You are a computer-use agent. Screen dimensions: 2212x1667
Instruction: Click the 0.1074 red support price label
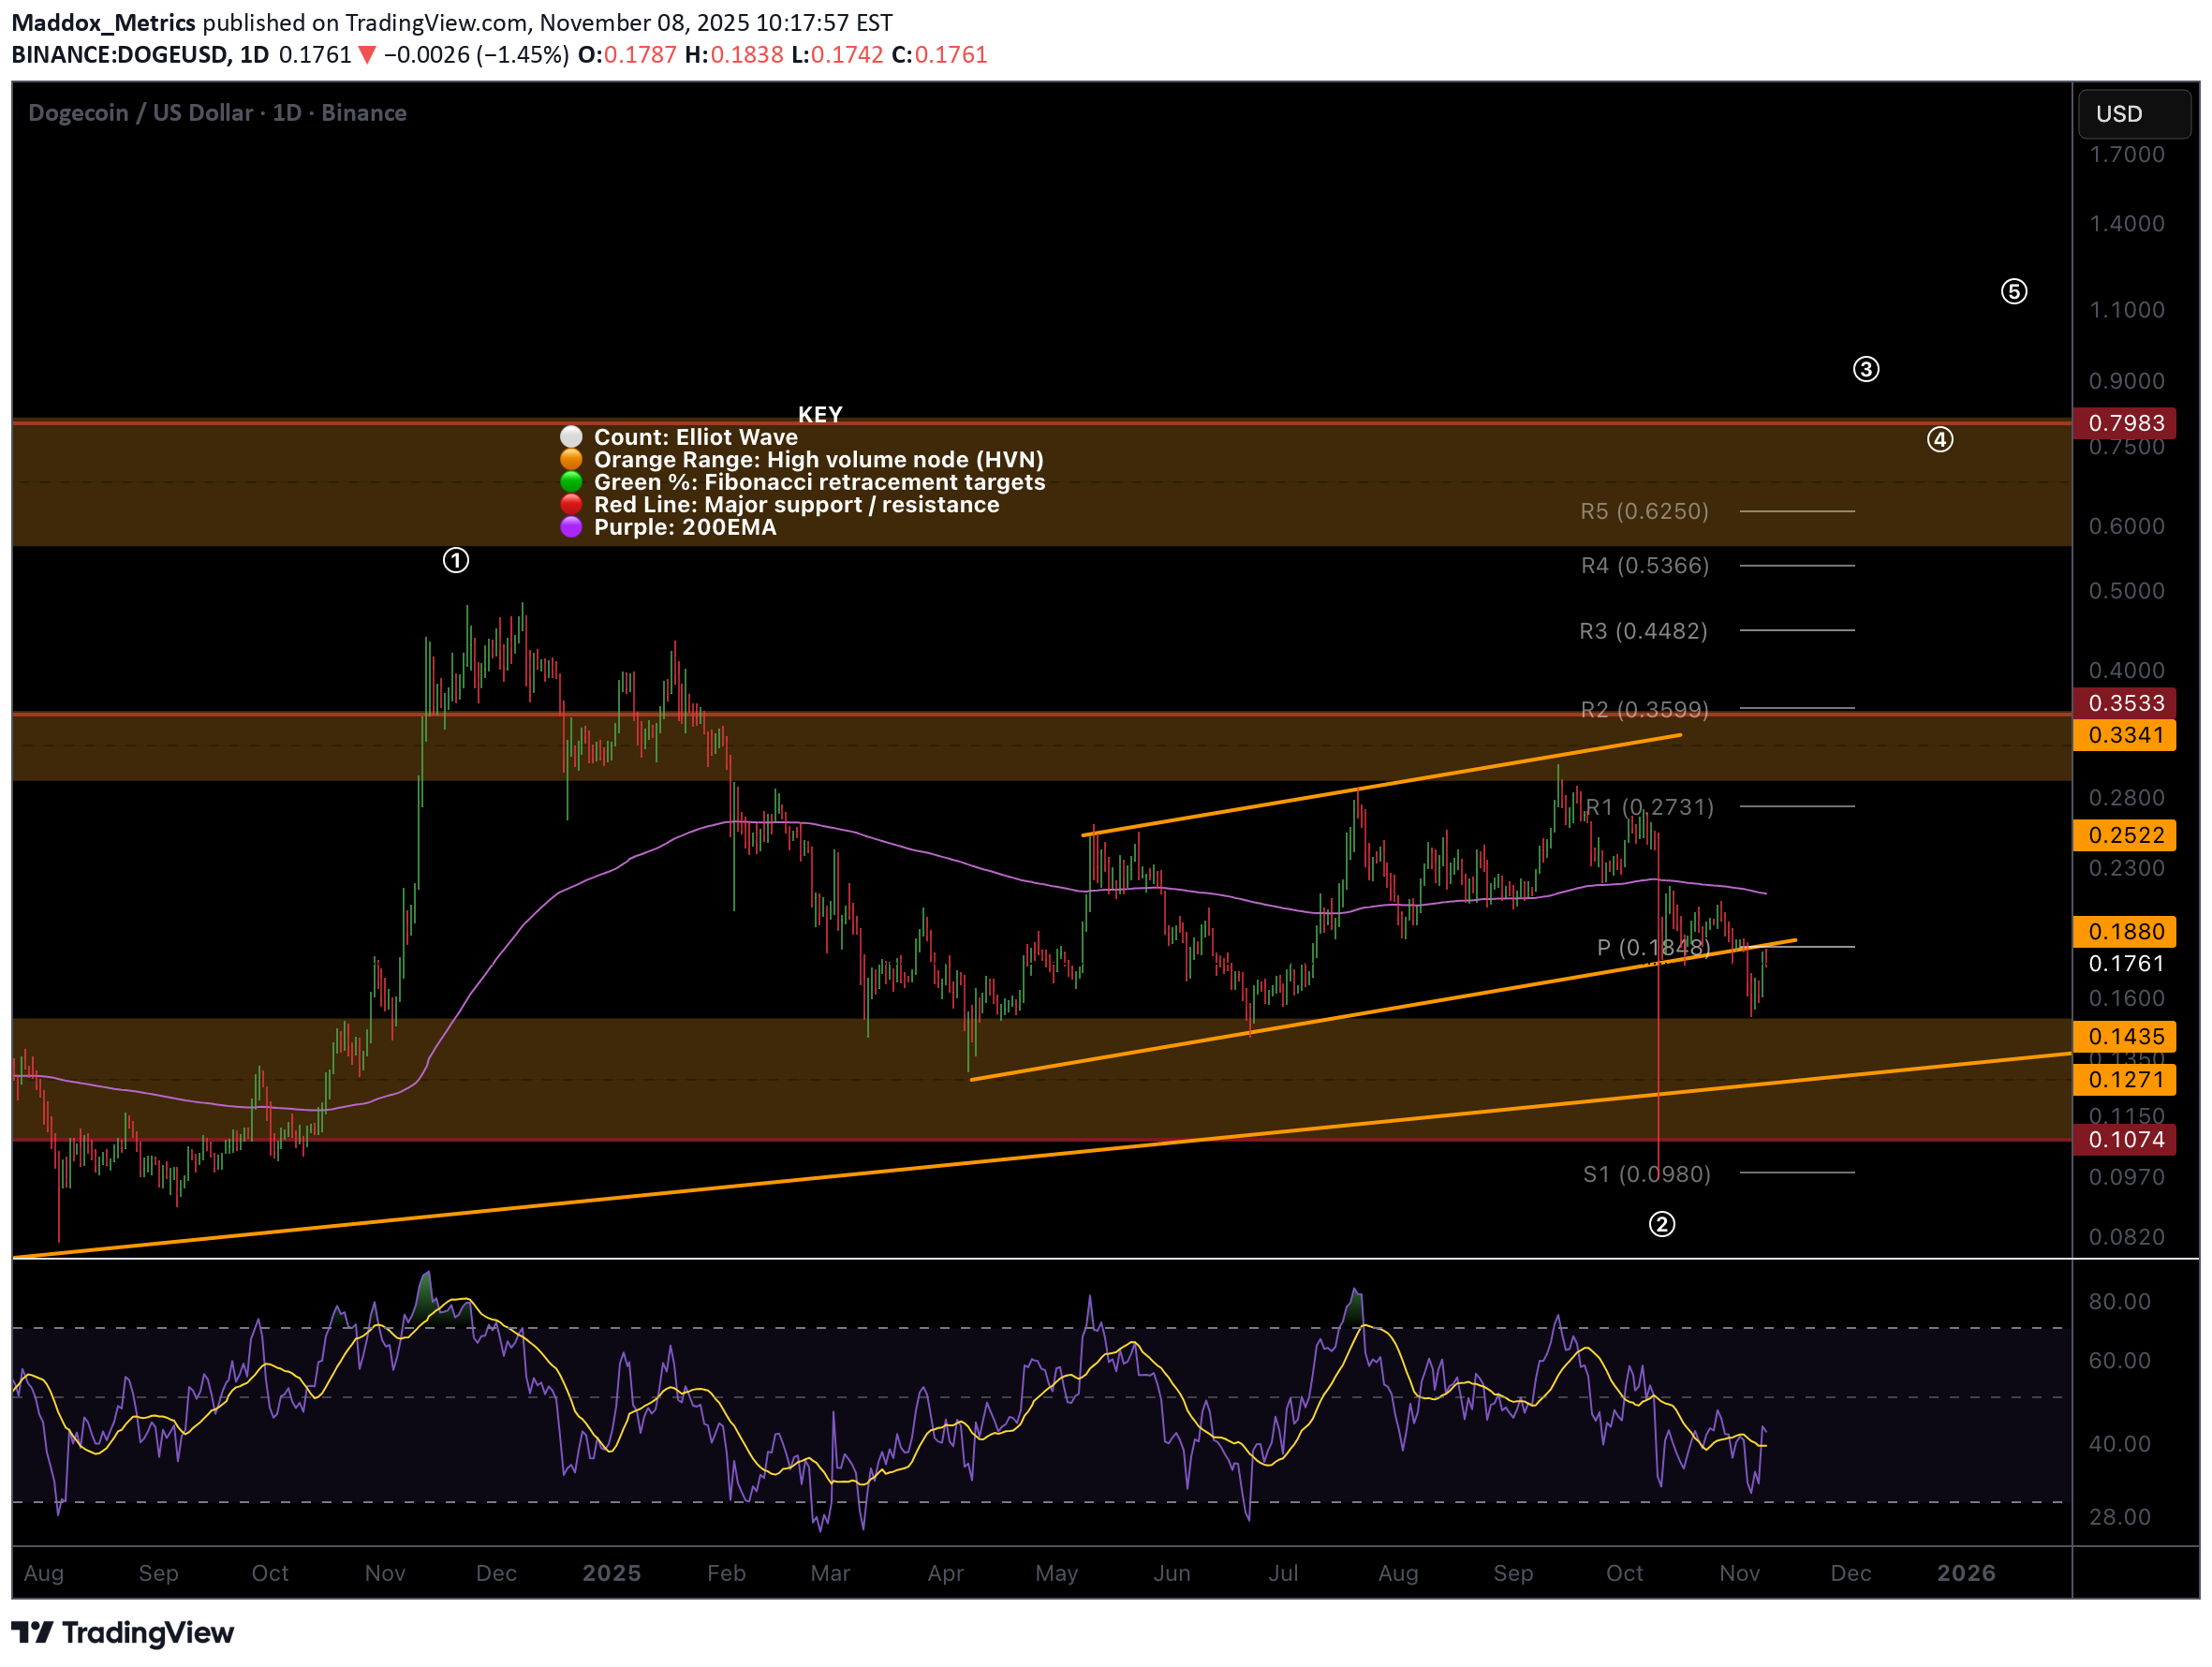click(x=2125, y=1140)
